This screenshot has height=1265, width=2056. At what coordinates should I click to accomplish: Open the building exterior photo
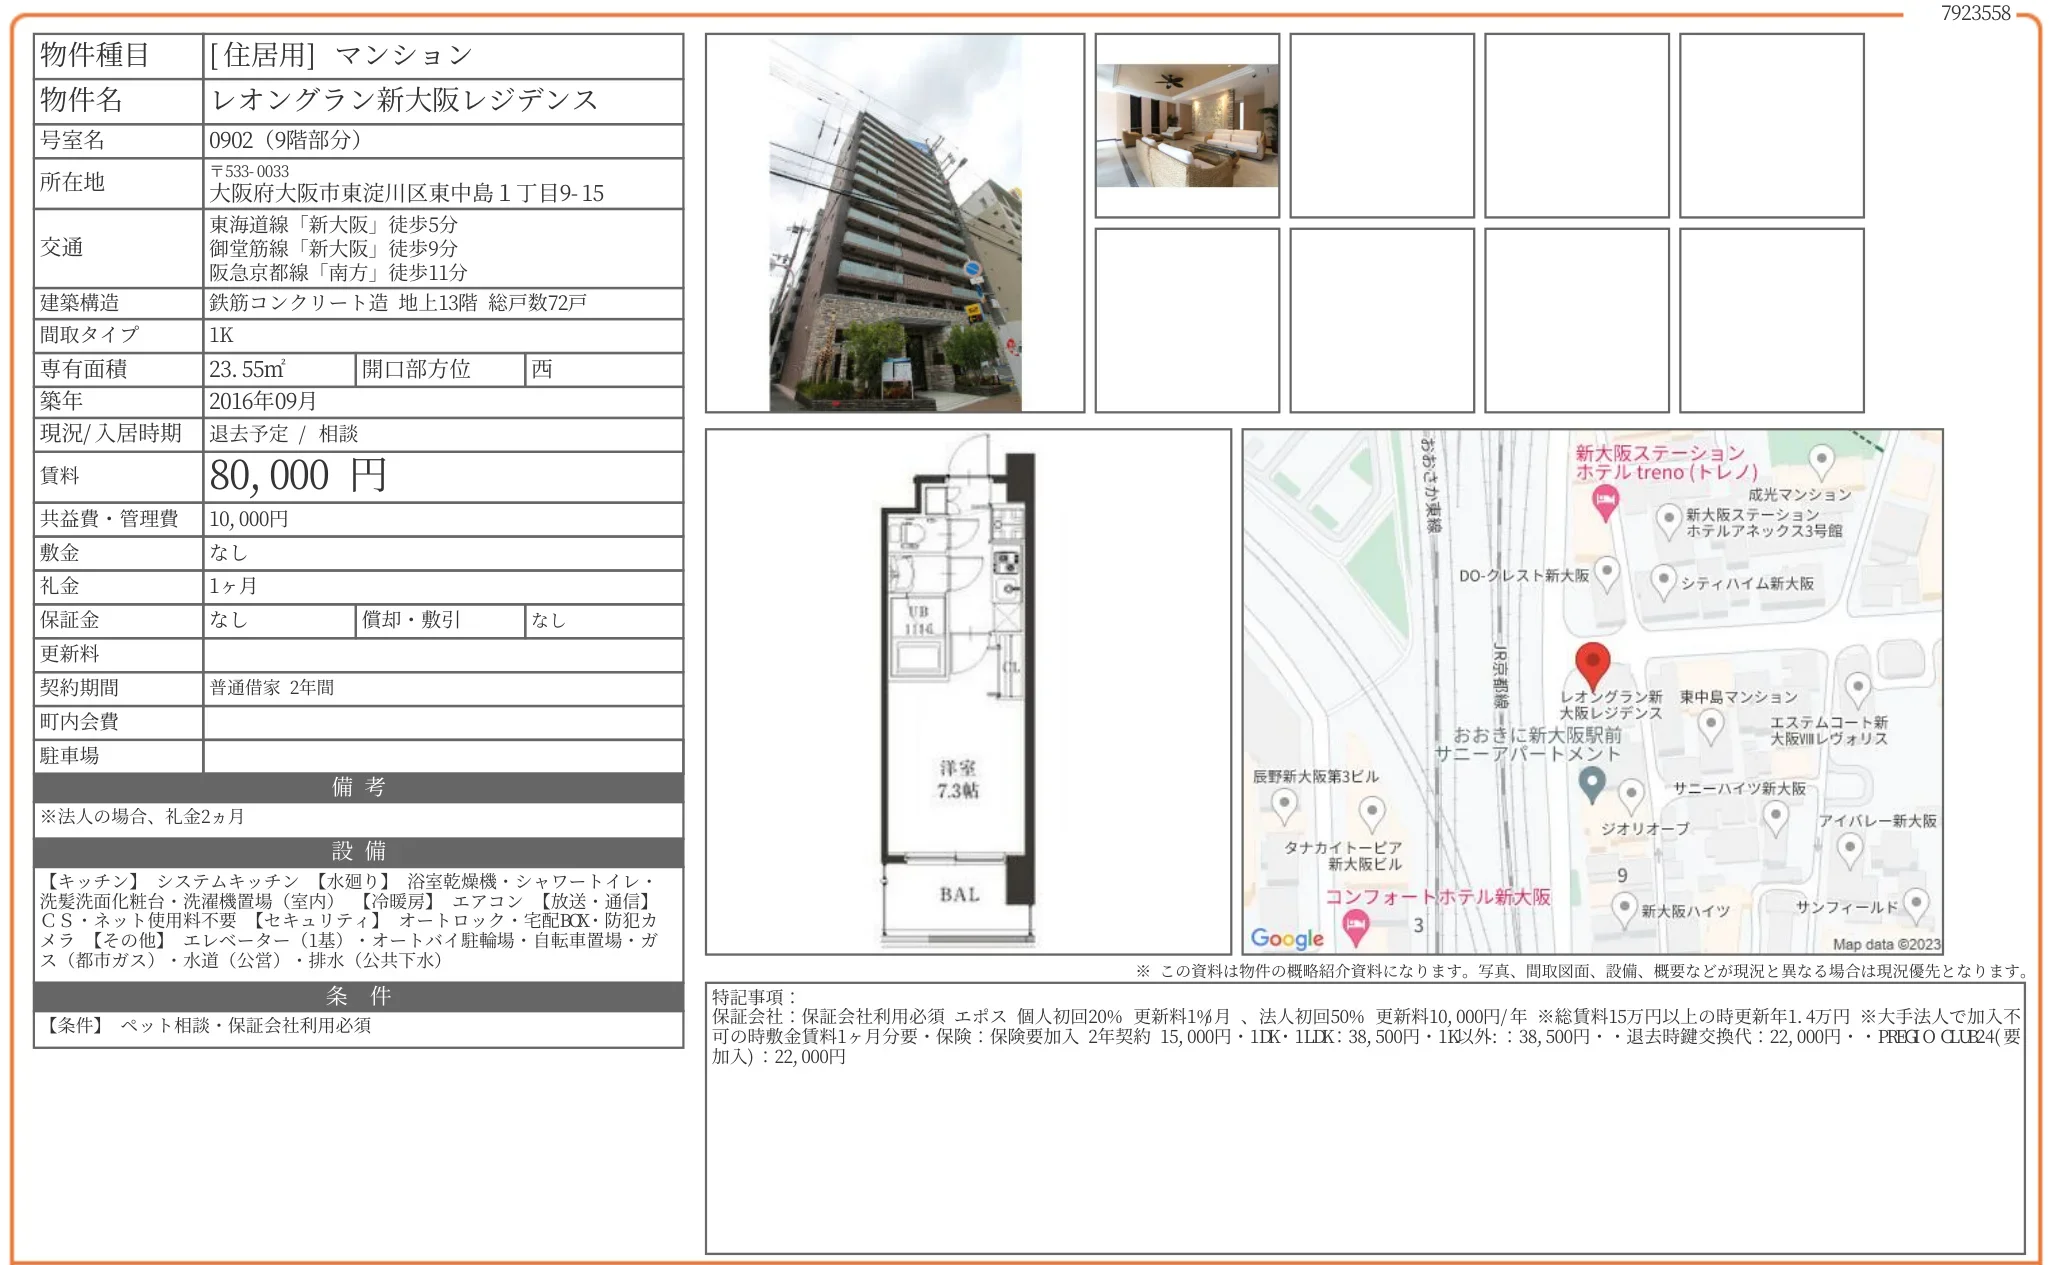click(895, 223)
